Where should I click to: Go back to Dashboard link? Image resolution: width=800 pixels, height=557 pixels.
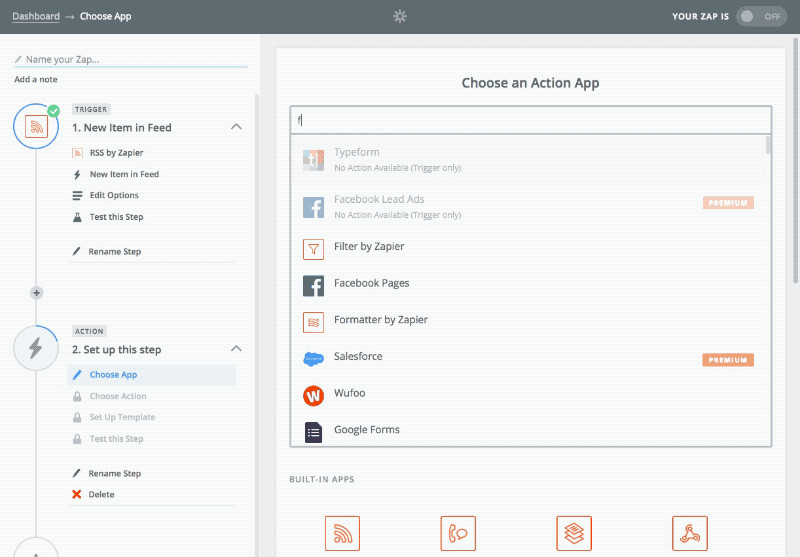point(36,16)
